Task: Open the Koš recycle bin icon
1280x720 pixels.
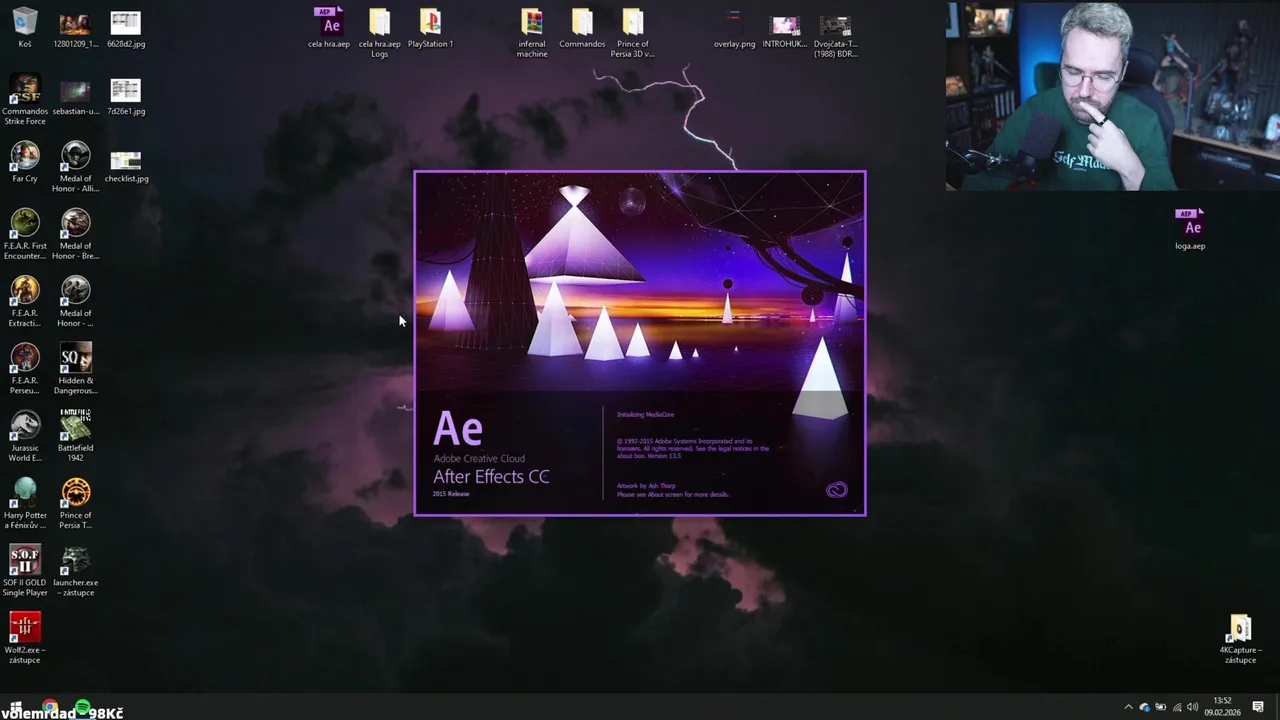Action: tap(25, 28)
